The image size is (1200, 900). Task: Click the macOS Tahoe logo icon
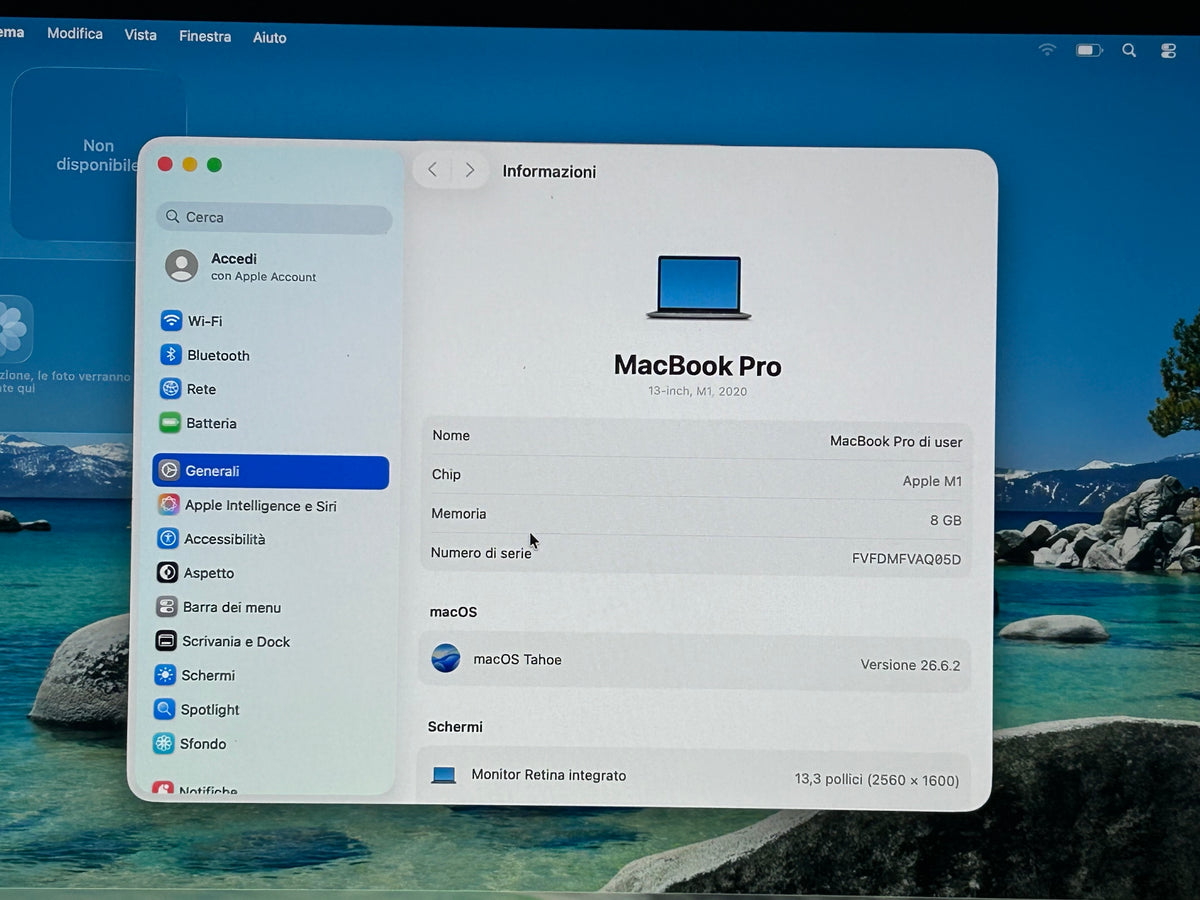pos(446,658)
